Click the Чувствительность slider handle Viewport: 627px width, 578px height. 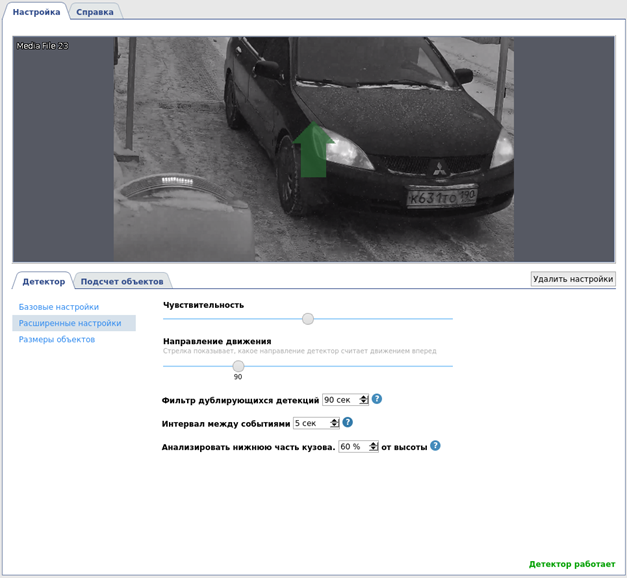tap(308, 319)
